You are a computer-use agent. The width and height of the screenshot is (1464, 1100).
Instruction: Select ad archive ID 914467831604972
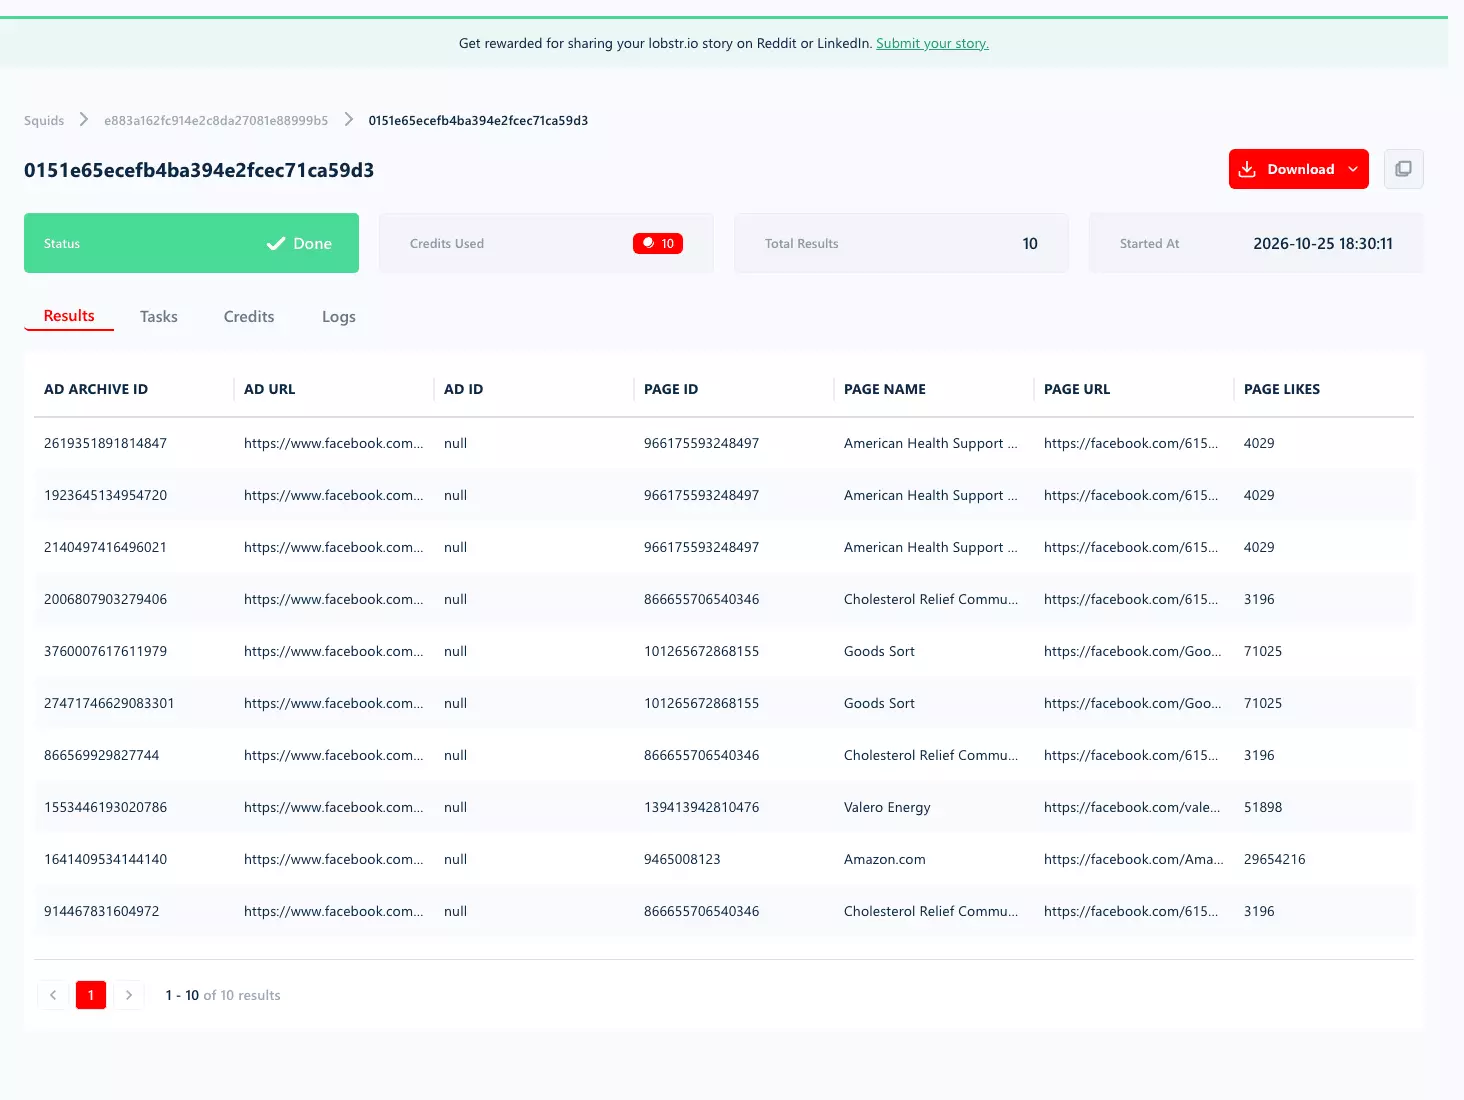click(x=102, y=911)
